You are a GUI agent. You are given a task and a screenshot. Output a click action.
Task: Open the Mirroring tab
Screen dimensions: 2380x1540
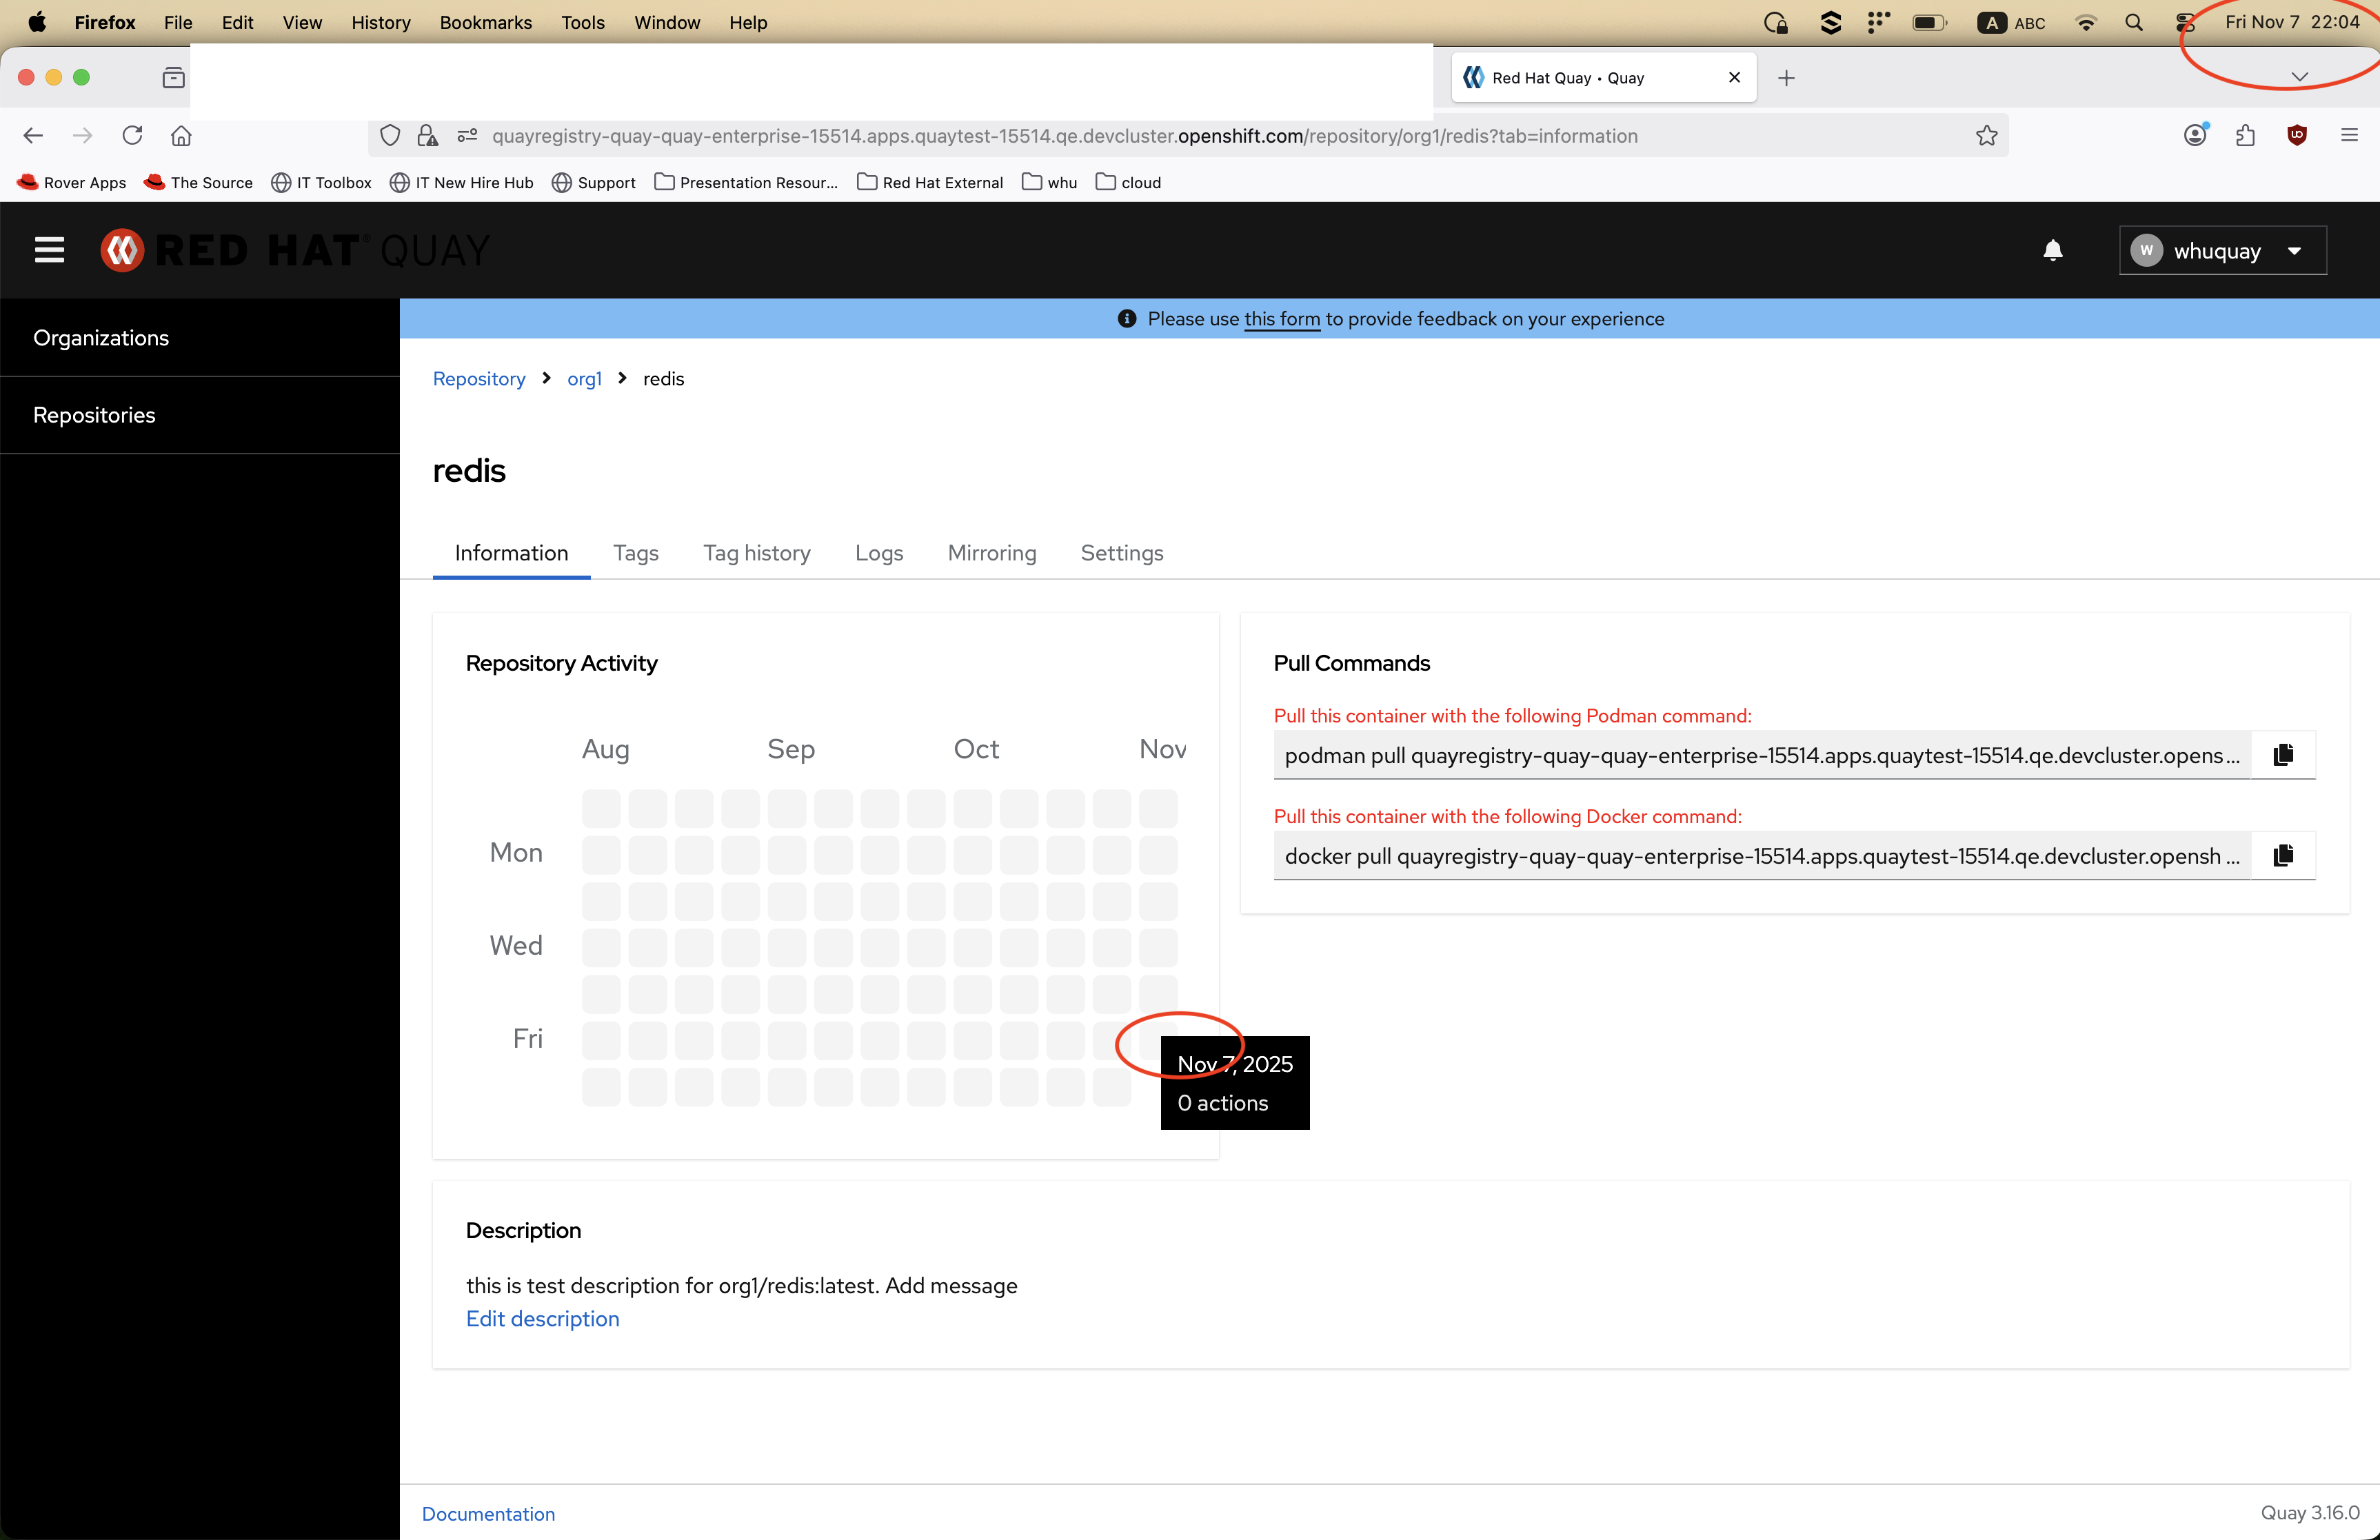(x=991, y=553)
